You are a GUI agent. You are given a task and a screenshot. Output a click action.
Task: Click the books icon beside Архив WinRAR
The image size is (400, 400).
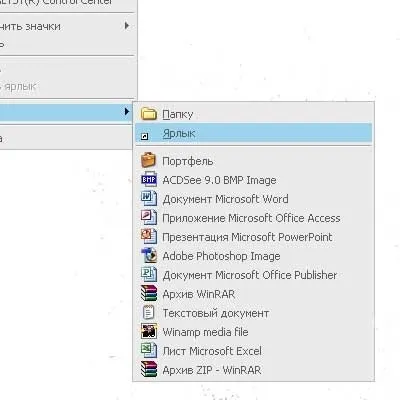pyautogui.click(x=149, y=294)
